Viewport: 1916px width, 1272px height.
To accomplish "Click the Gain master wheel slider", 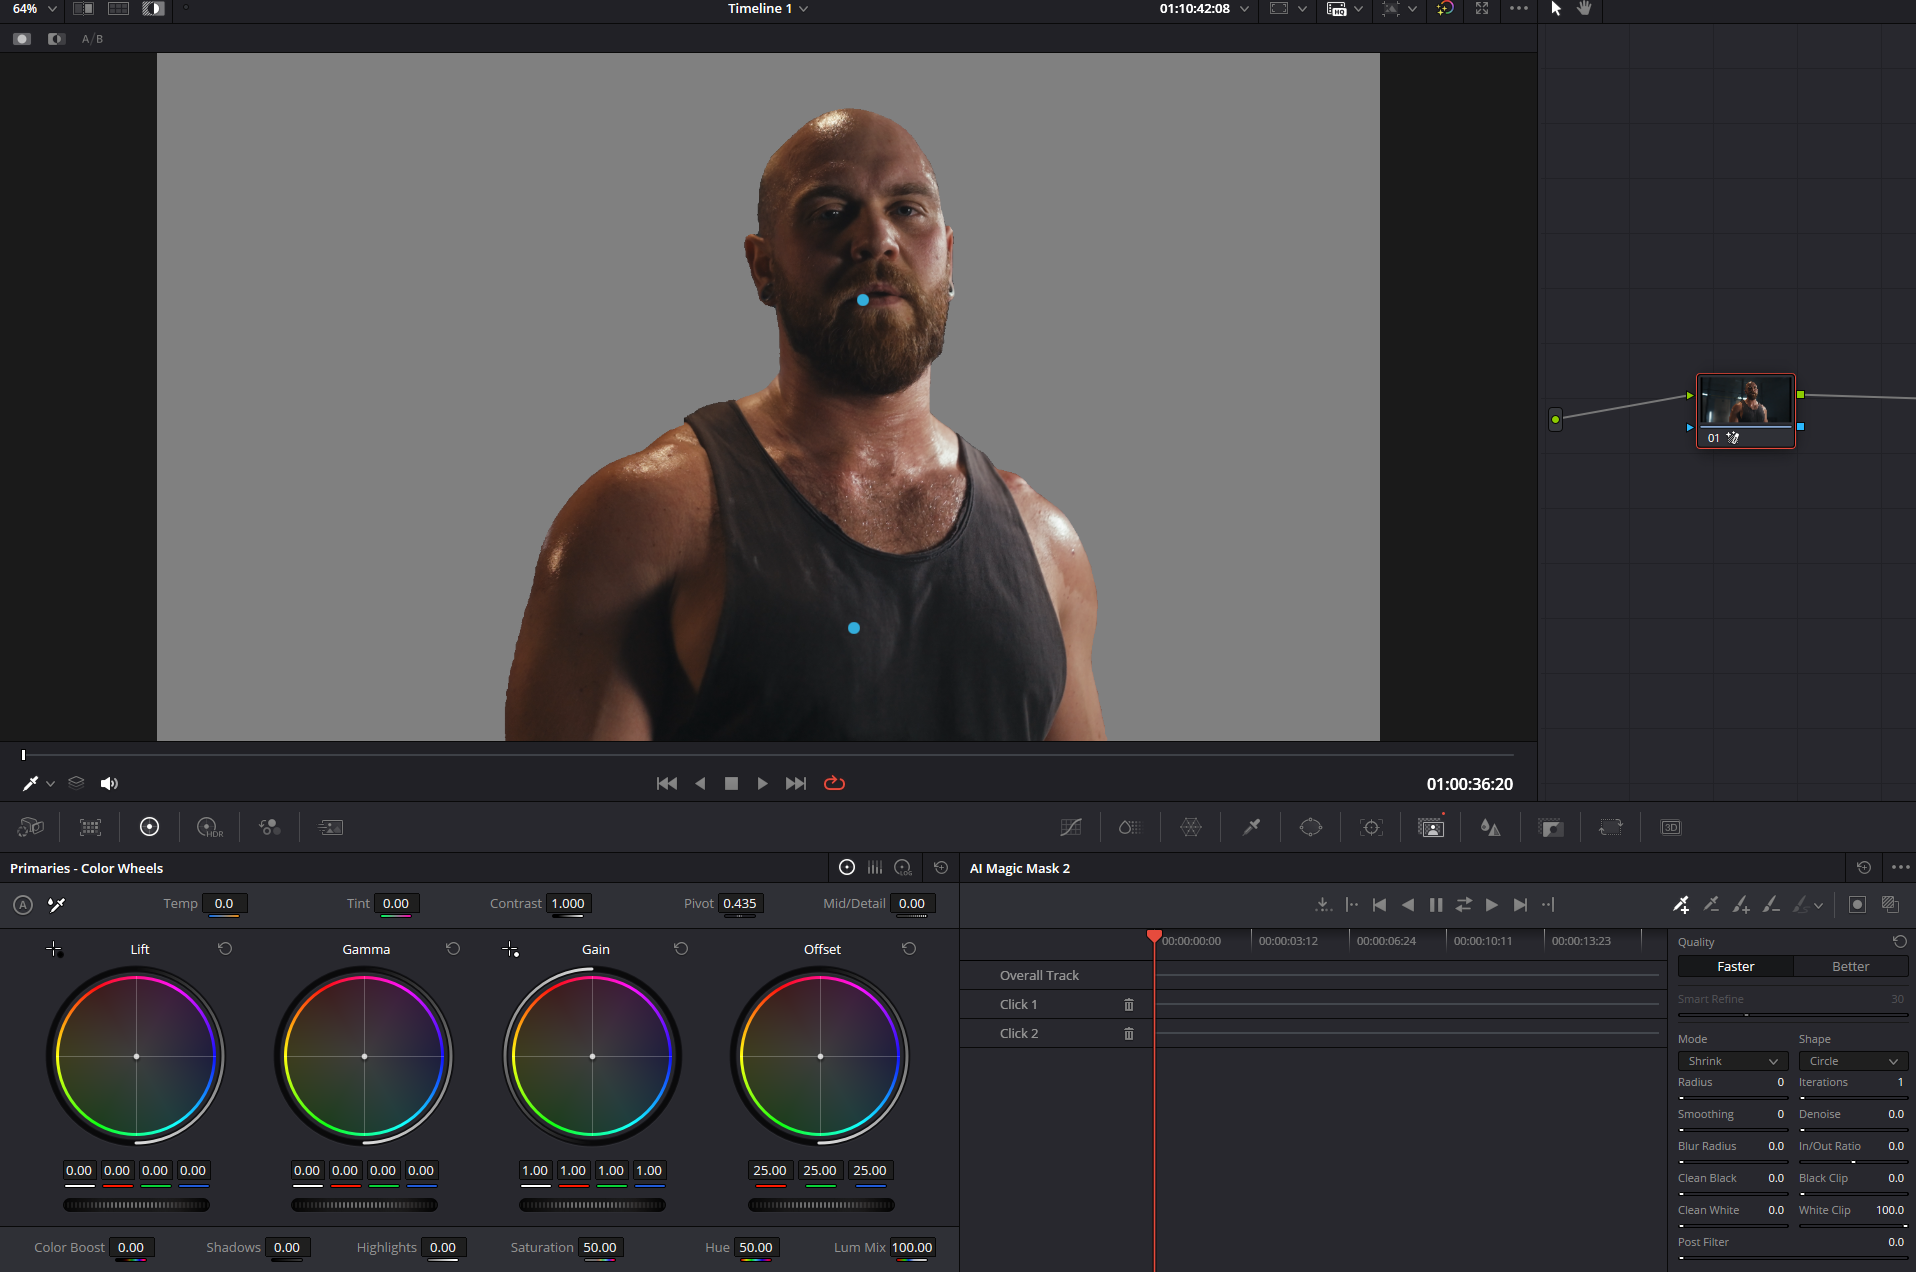I will point(592,1205).
